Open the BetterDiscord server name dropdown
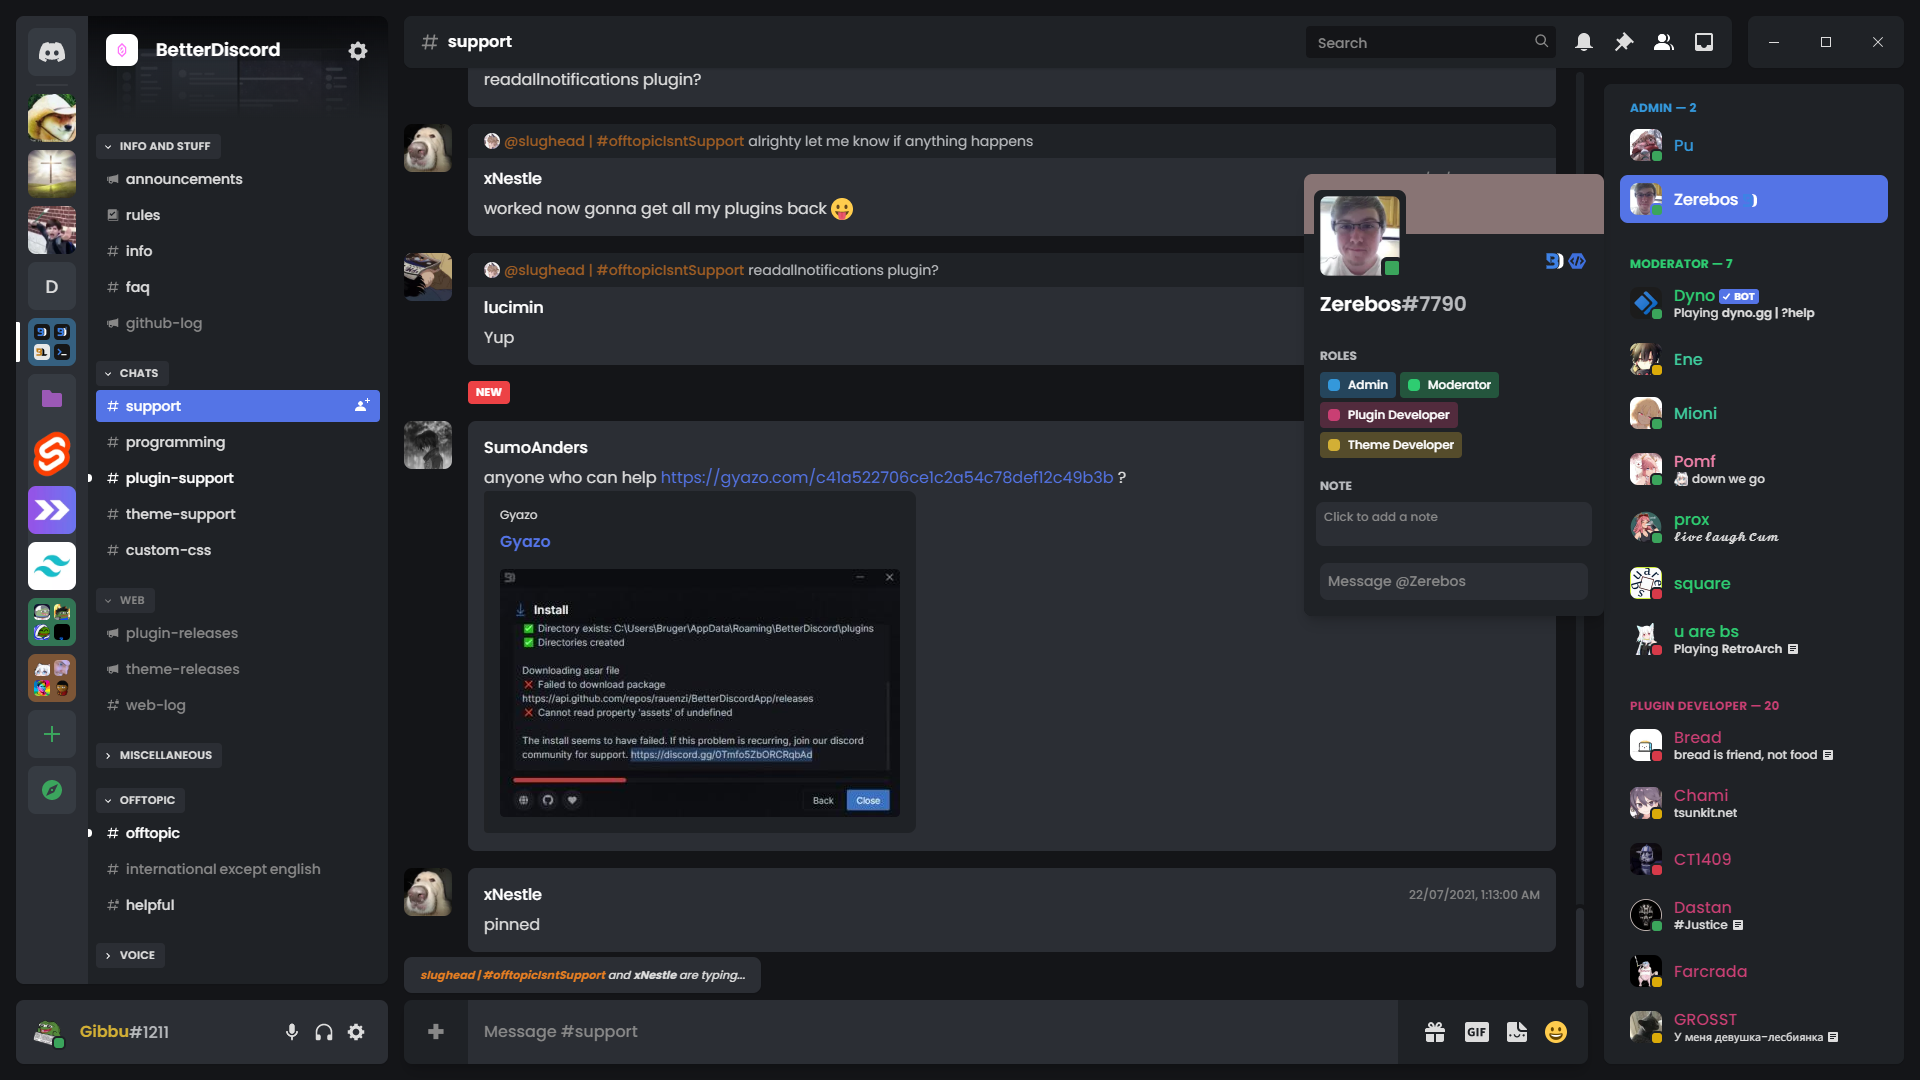Viewport: 1920px width, 1080px height. (x=218, y=50)
